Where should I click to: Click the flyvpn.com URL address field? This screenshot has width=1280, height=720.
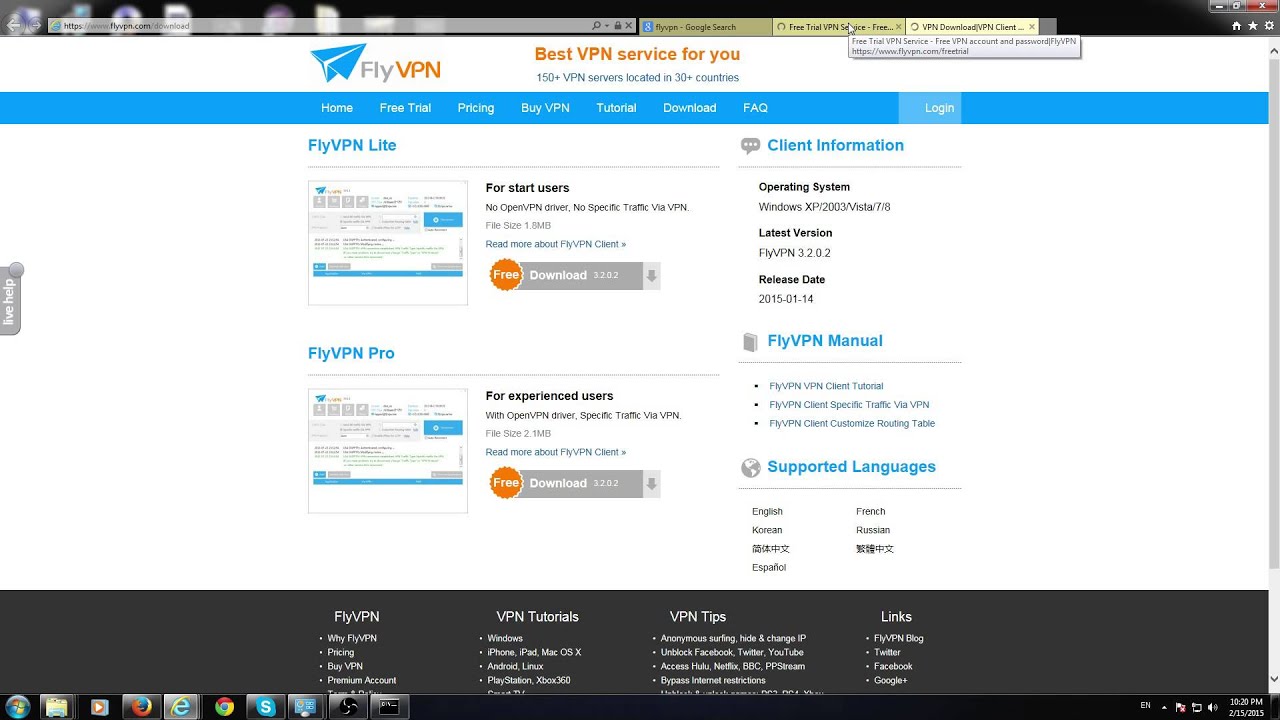tap(320, 26)
